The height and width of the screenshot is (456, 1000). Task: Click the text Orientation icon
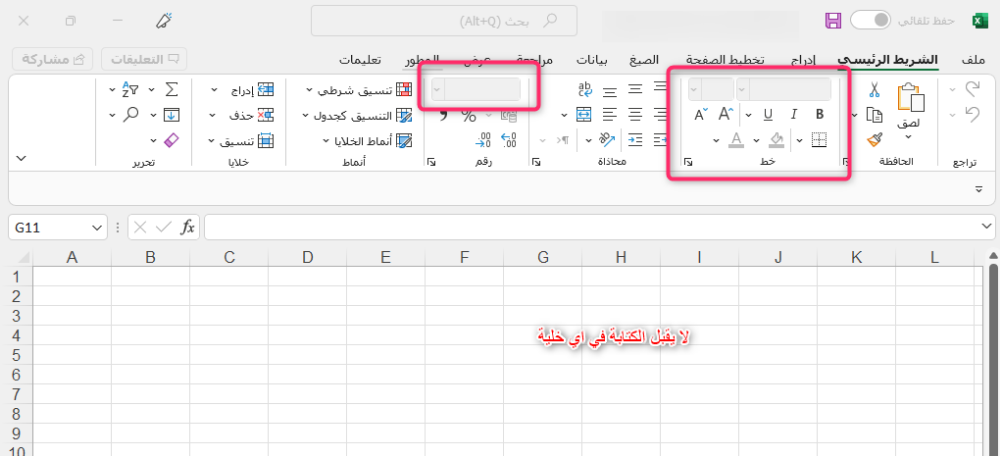tap(606, 139)
